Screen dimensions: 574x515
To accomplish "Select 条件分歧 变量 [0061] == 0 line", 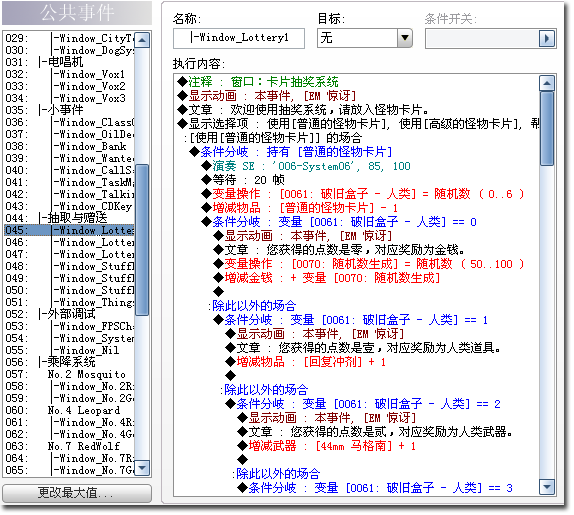I will 339,222.
